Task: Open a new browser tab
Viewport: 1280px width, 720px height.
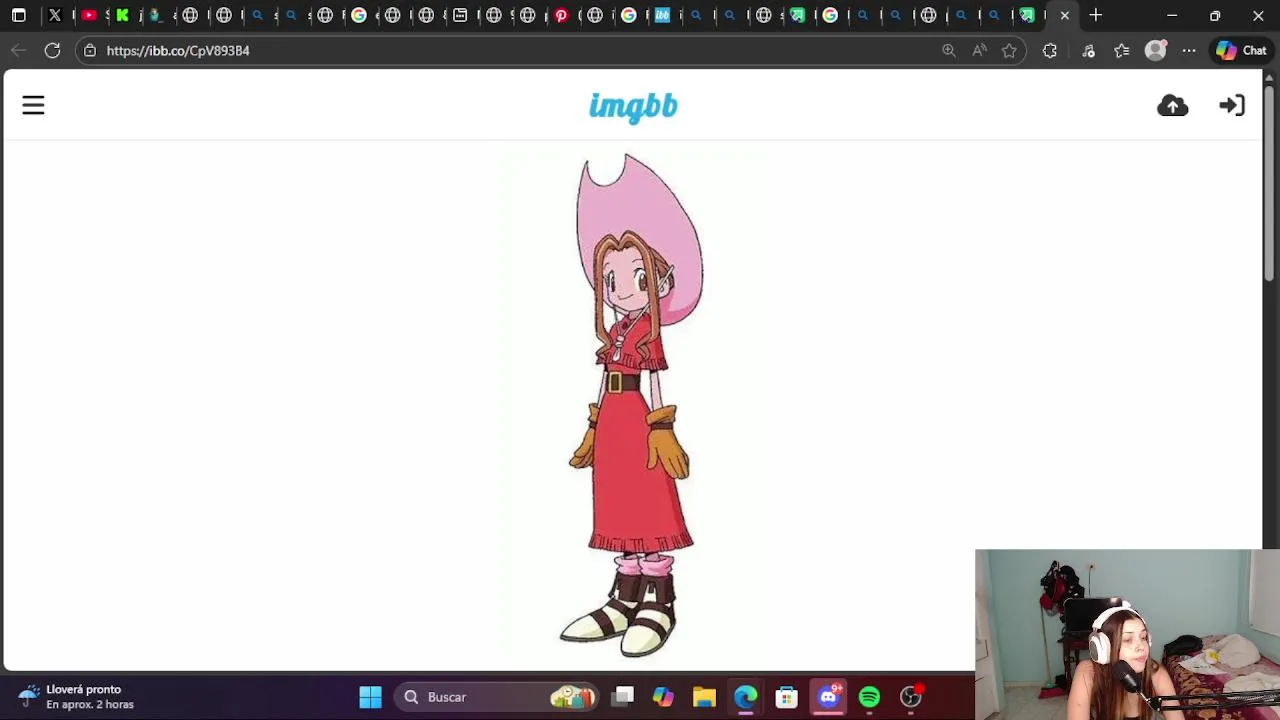Action: [1096, 15]
